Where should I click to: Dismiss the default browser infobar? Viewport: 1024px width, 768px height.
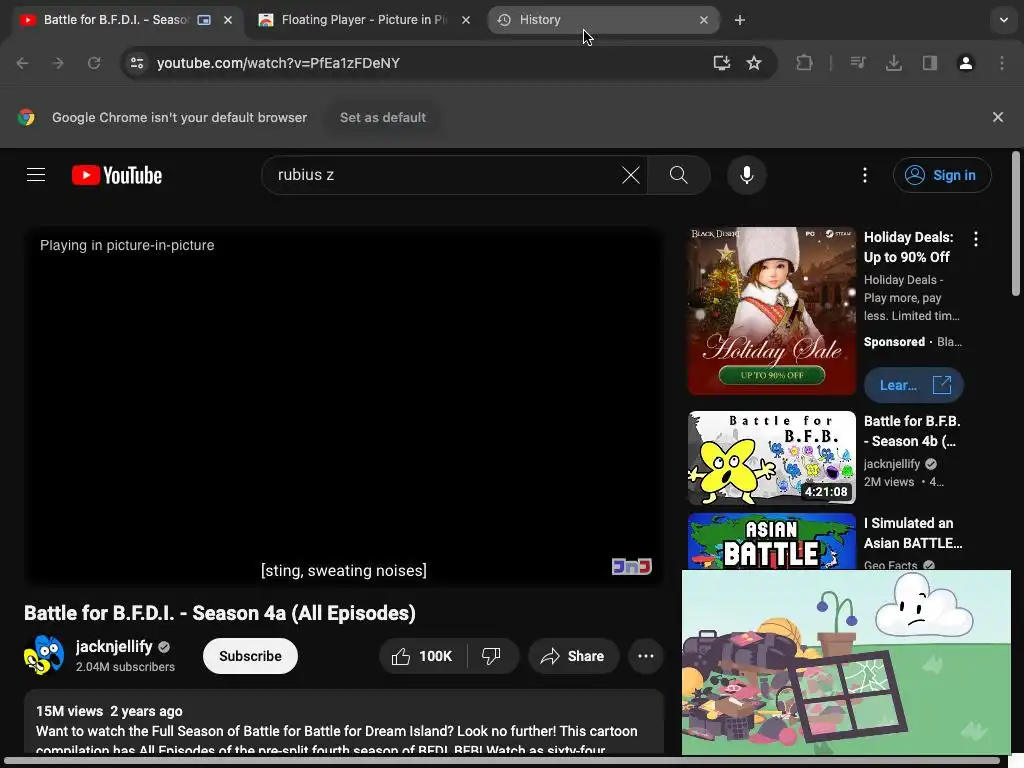tap(997, 118)
